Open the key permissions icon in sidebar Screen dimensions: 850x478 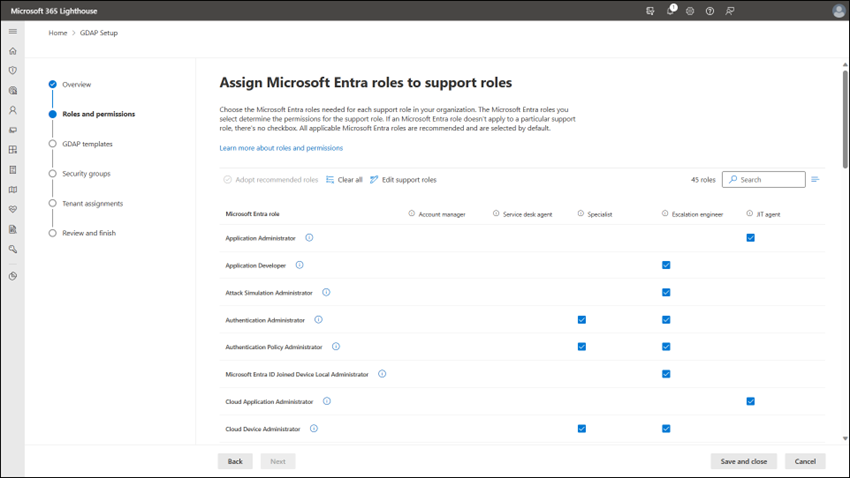tap(13, 249)
